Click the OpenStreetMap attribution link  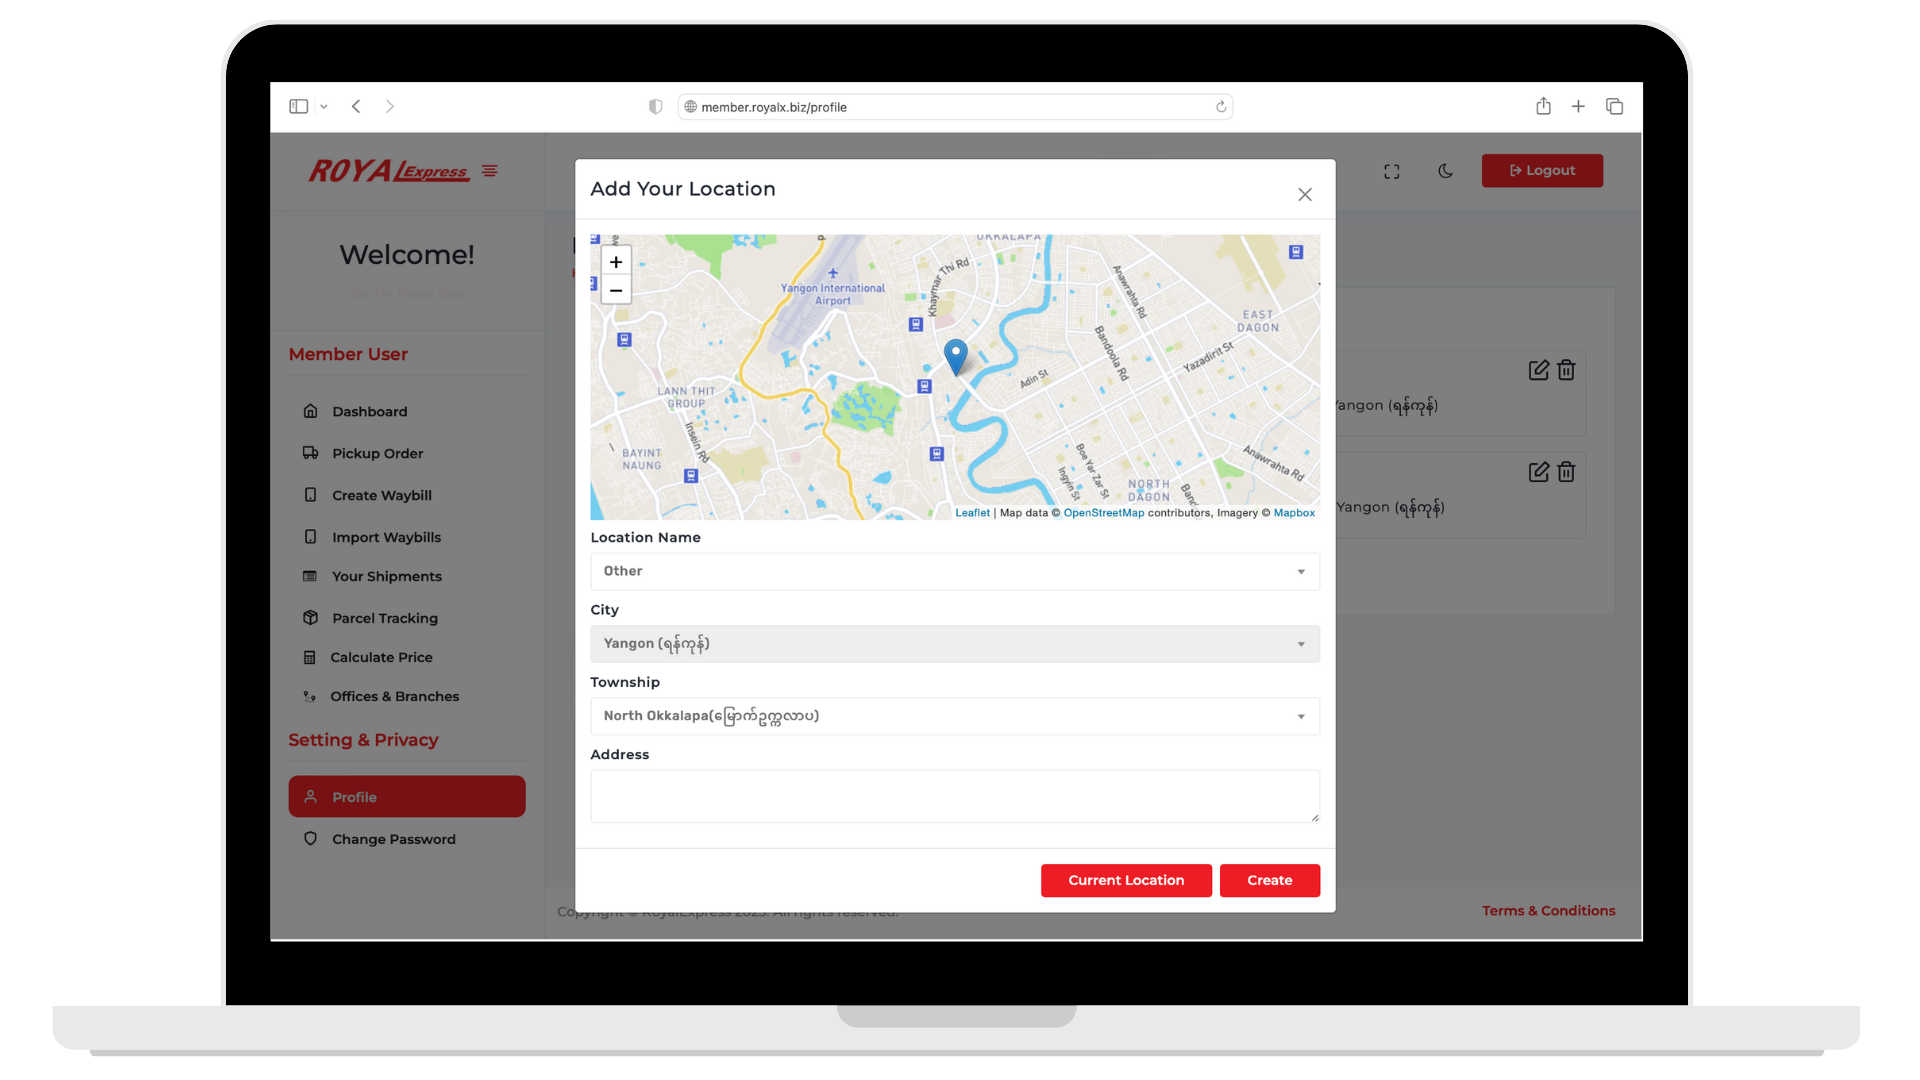tap(1104, 513)
